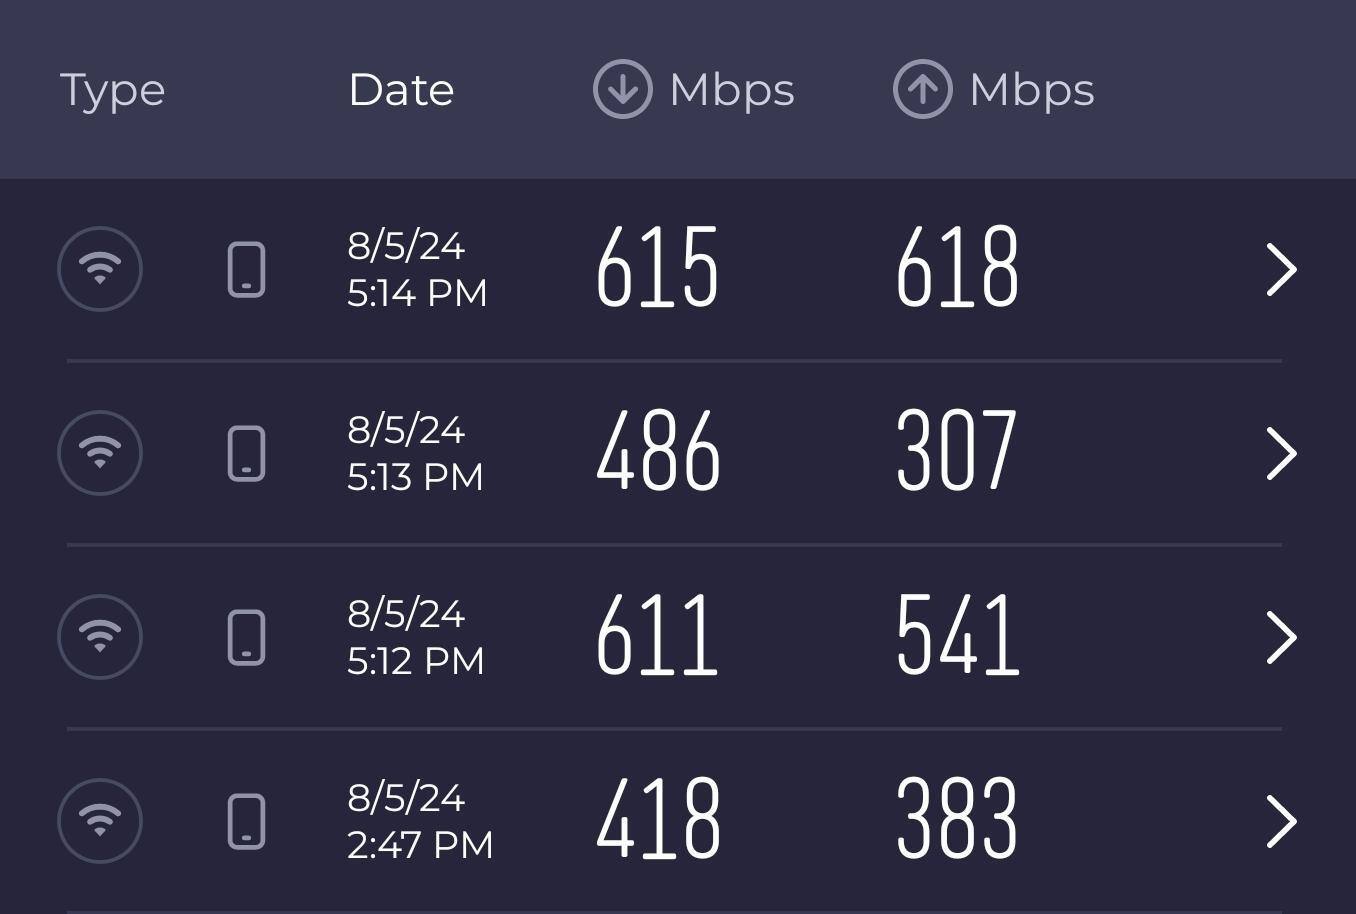Click the 8/5/24 5:12 PM date entry
Viewport: 1356px width, 914px height.
pos(415,637)
